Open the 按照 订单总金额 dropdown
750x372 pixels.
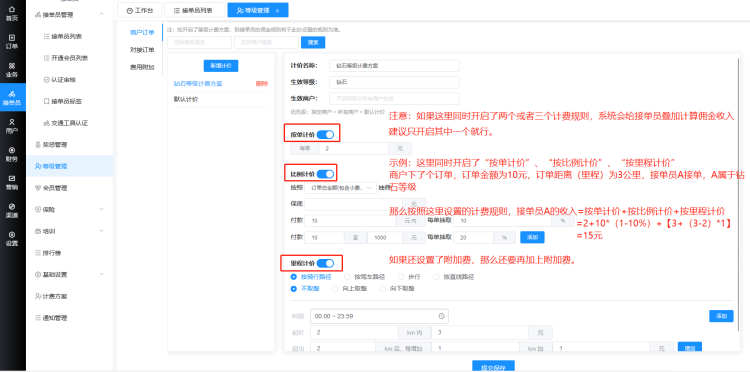click(340, 188)
